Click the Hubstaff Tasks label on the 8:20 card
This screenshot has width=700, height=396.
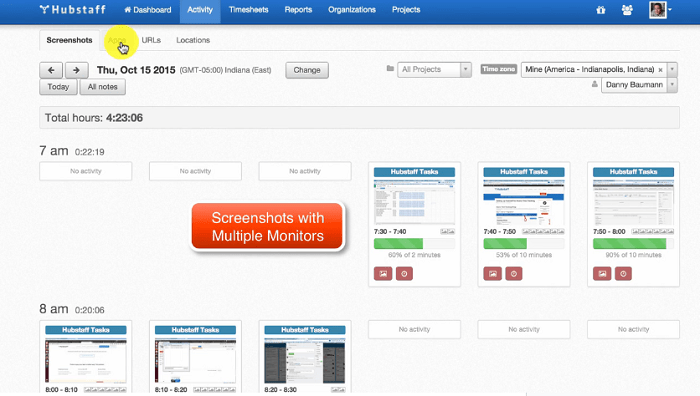point(304,330)
